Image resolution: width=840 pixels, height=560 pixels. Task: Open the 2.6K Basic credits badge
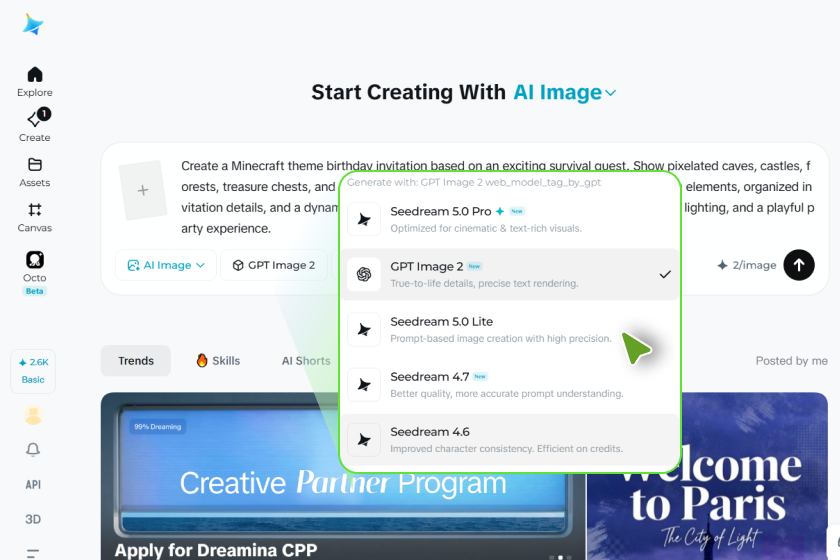point(33,371)
